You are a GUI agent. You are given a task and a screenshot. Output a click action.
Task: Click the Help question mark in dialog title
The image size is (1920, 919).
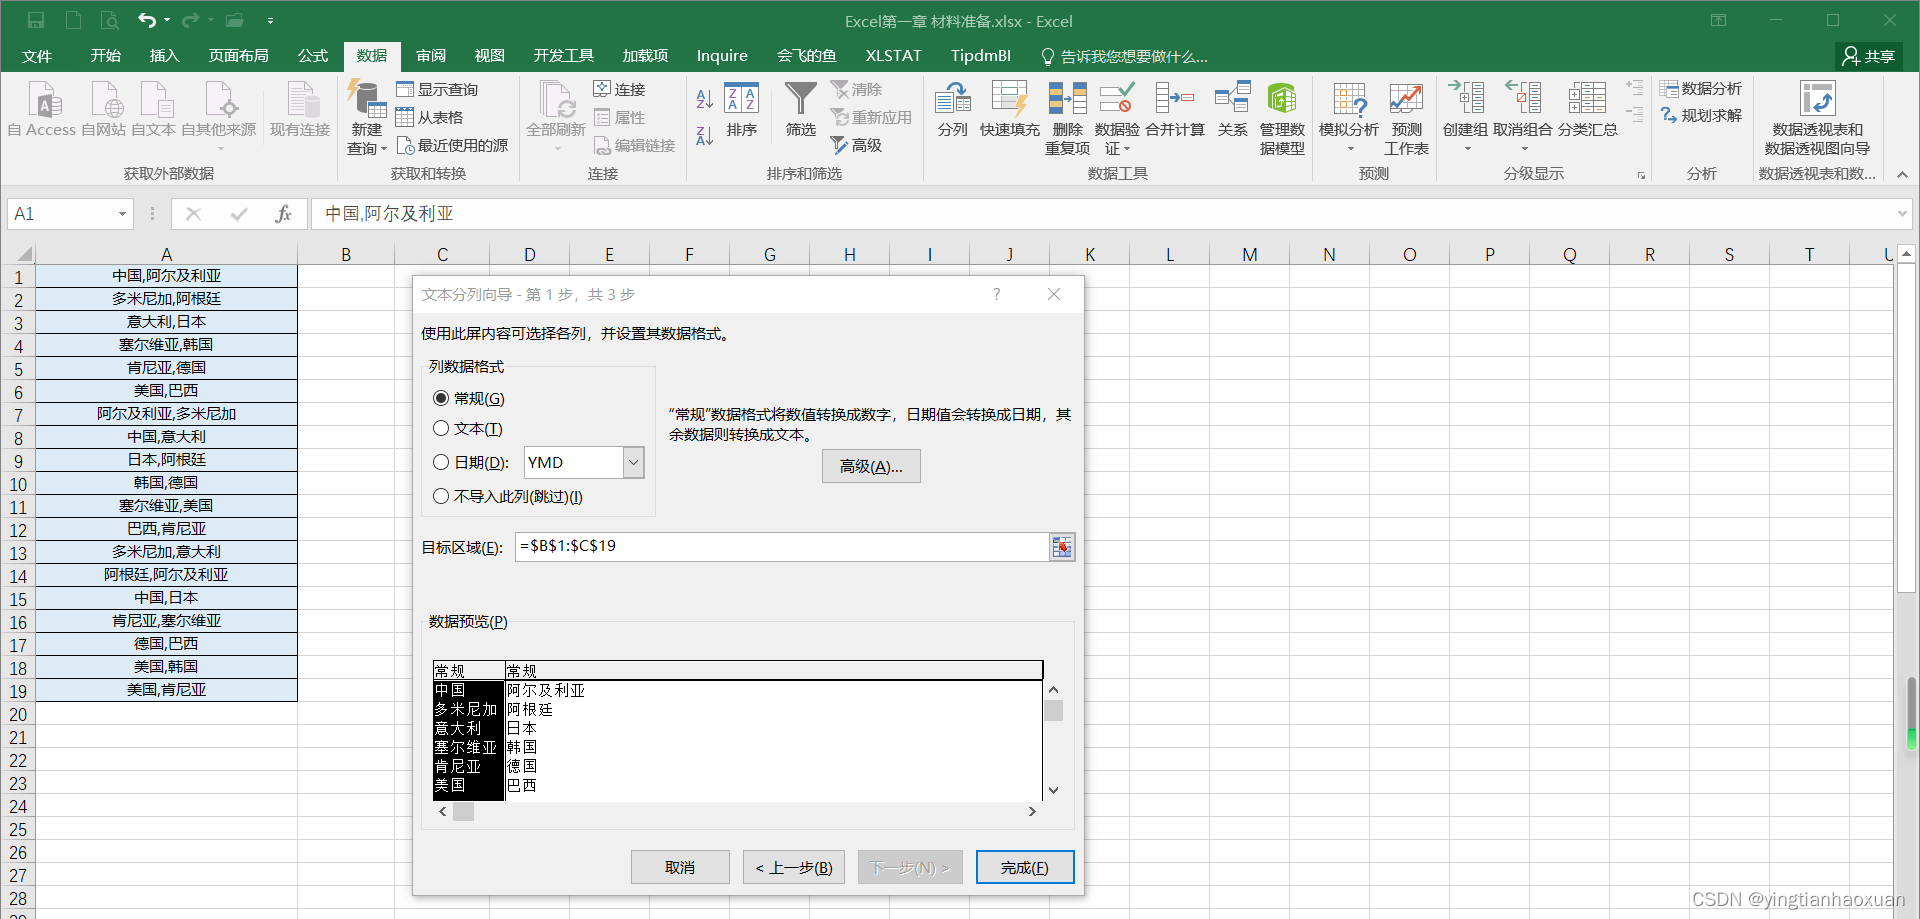(996, 294)
